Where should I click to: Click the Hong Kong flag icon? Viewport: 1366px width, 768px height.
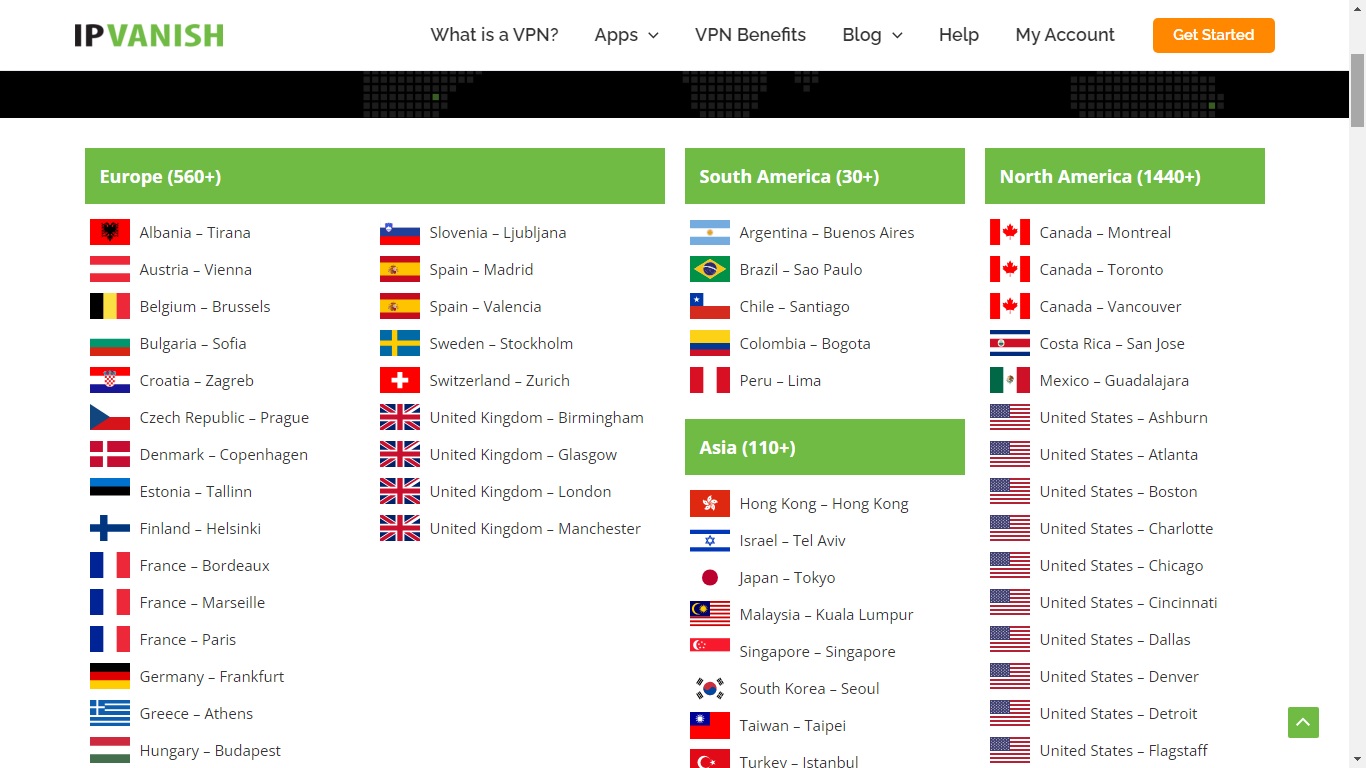tap(709, 503)
